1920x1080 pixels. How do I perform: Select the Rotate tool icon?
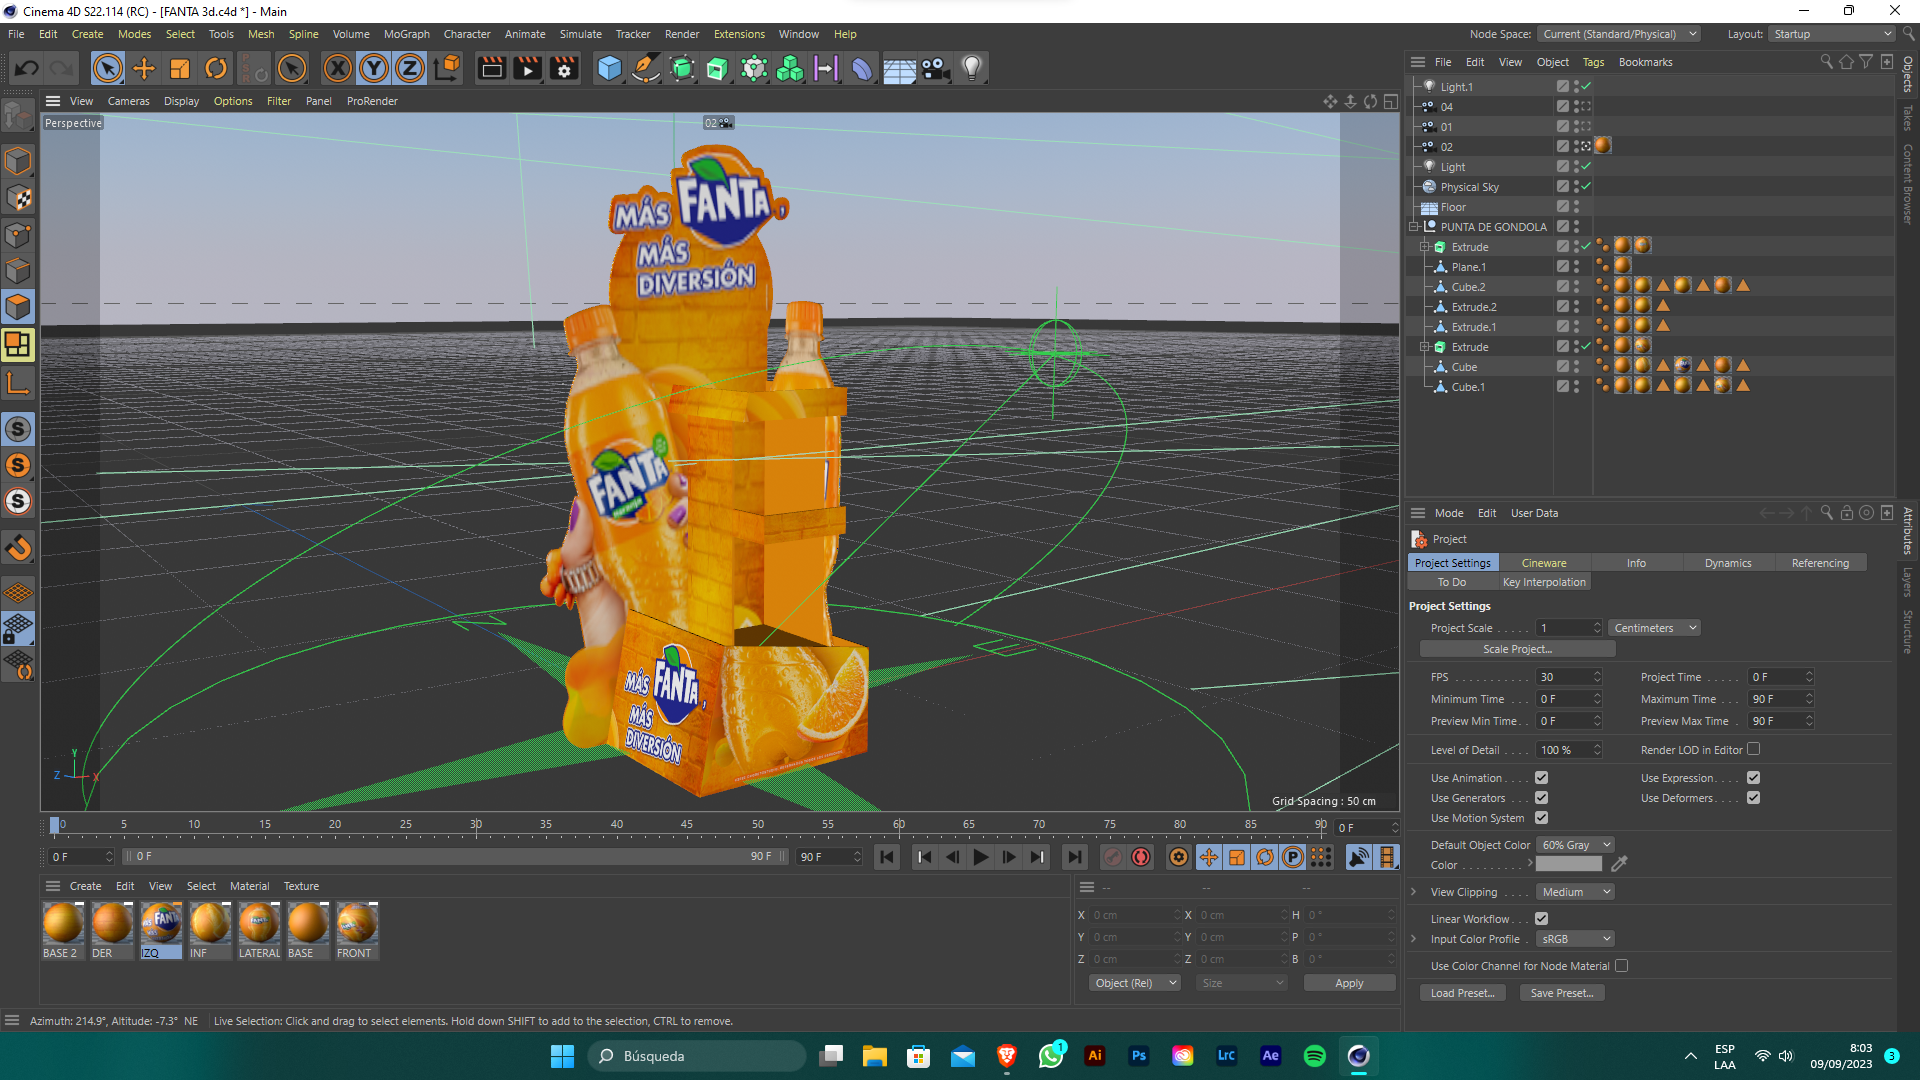click(216, 69)
